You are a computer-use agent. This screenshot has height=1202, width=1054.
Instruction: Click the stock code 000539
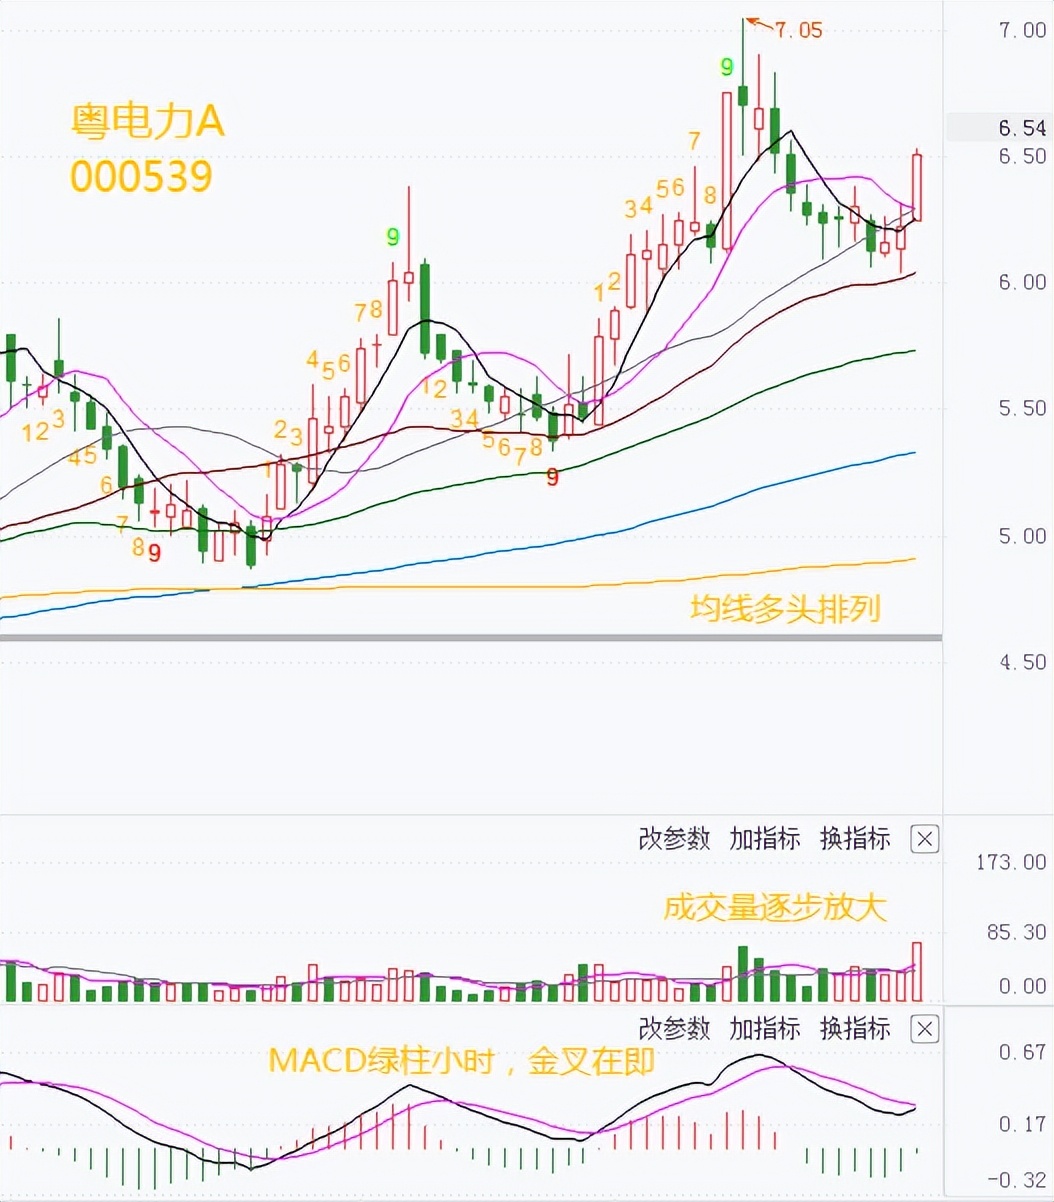(141, 177)
